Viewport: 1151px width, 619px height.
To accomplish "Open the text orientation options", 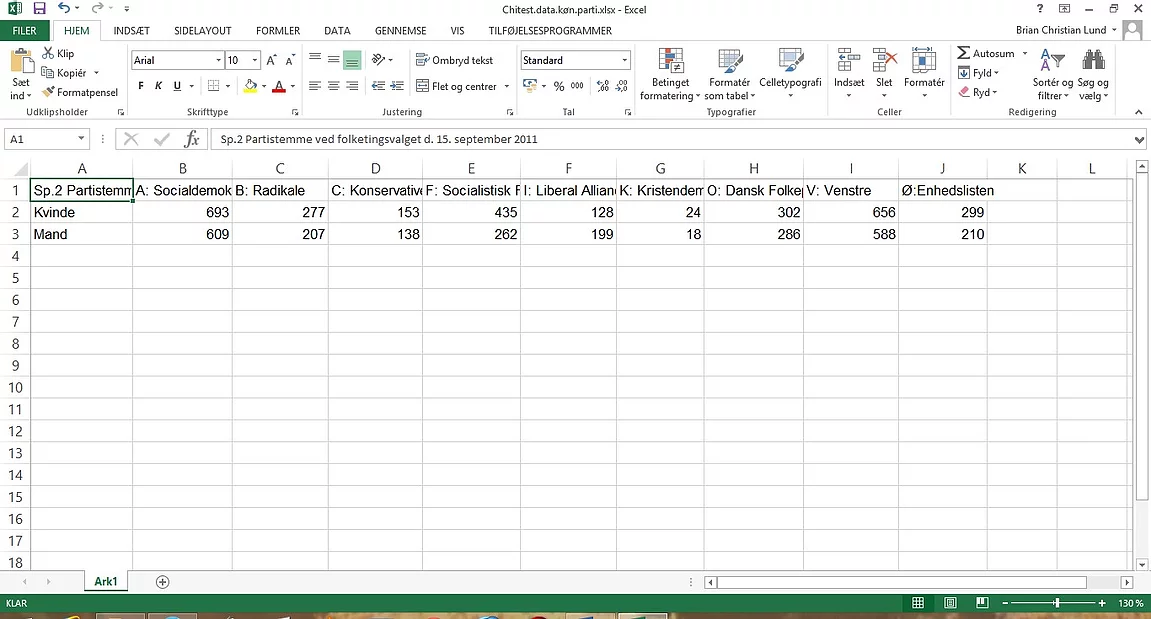I will click(382, 59).
